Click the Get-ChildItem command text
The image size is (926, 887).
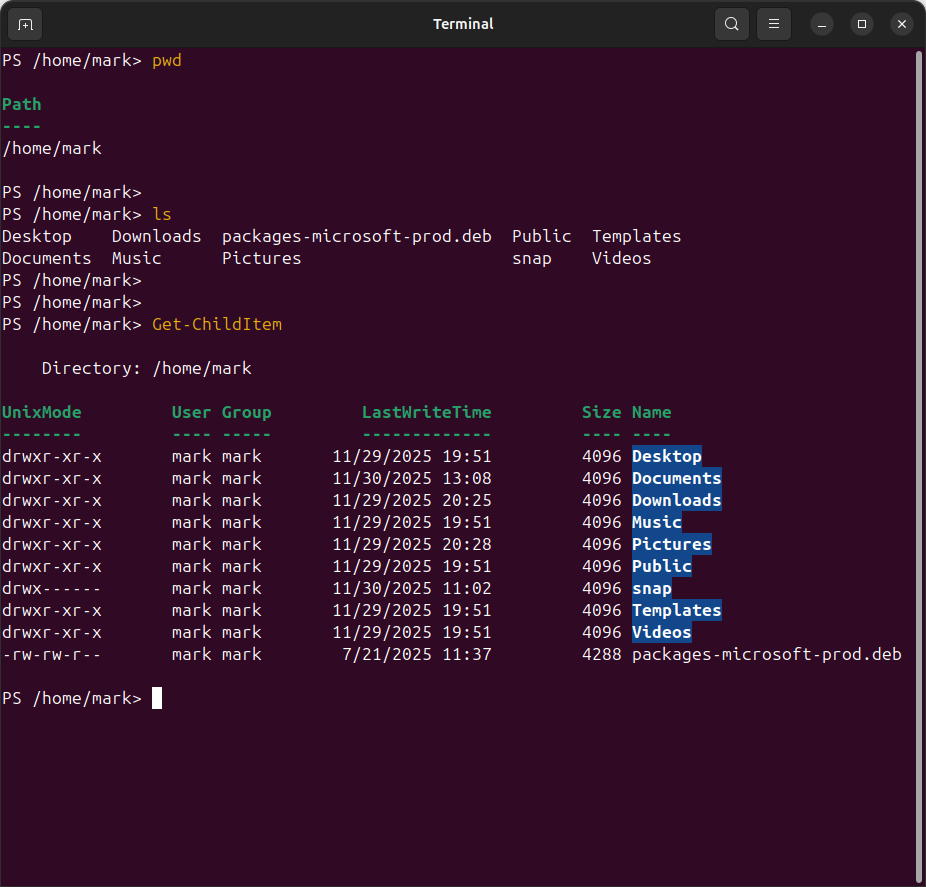[217, 324]
